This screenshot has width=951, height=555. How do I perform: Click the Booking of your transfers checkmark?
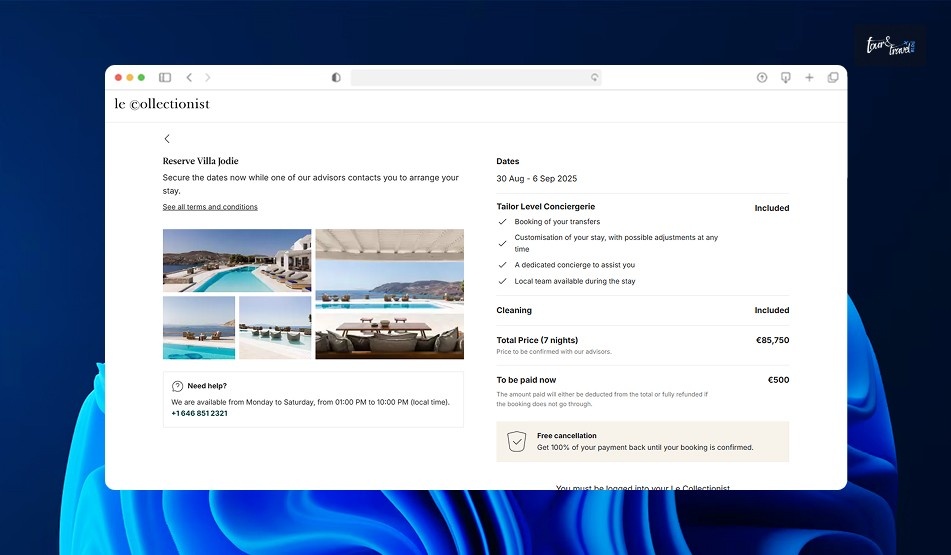point(502,222)
